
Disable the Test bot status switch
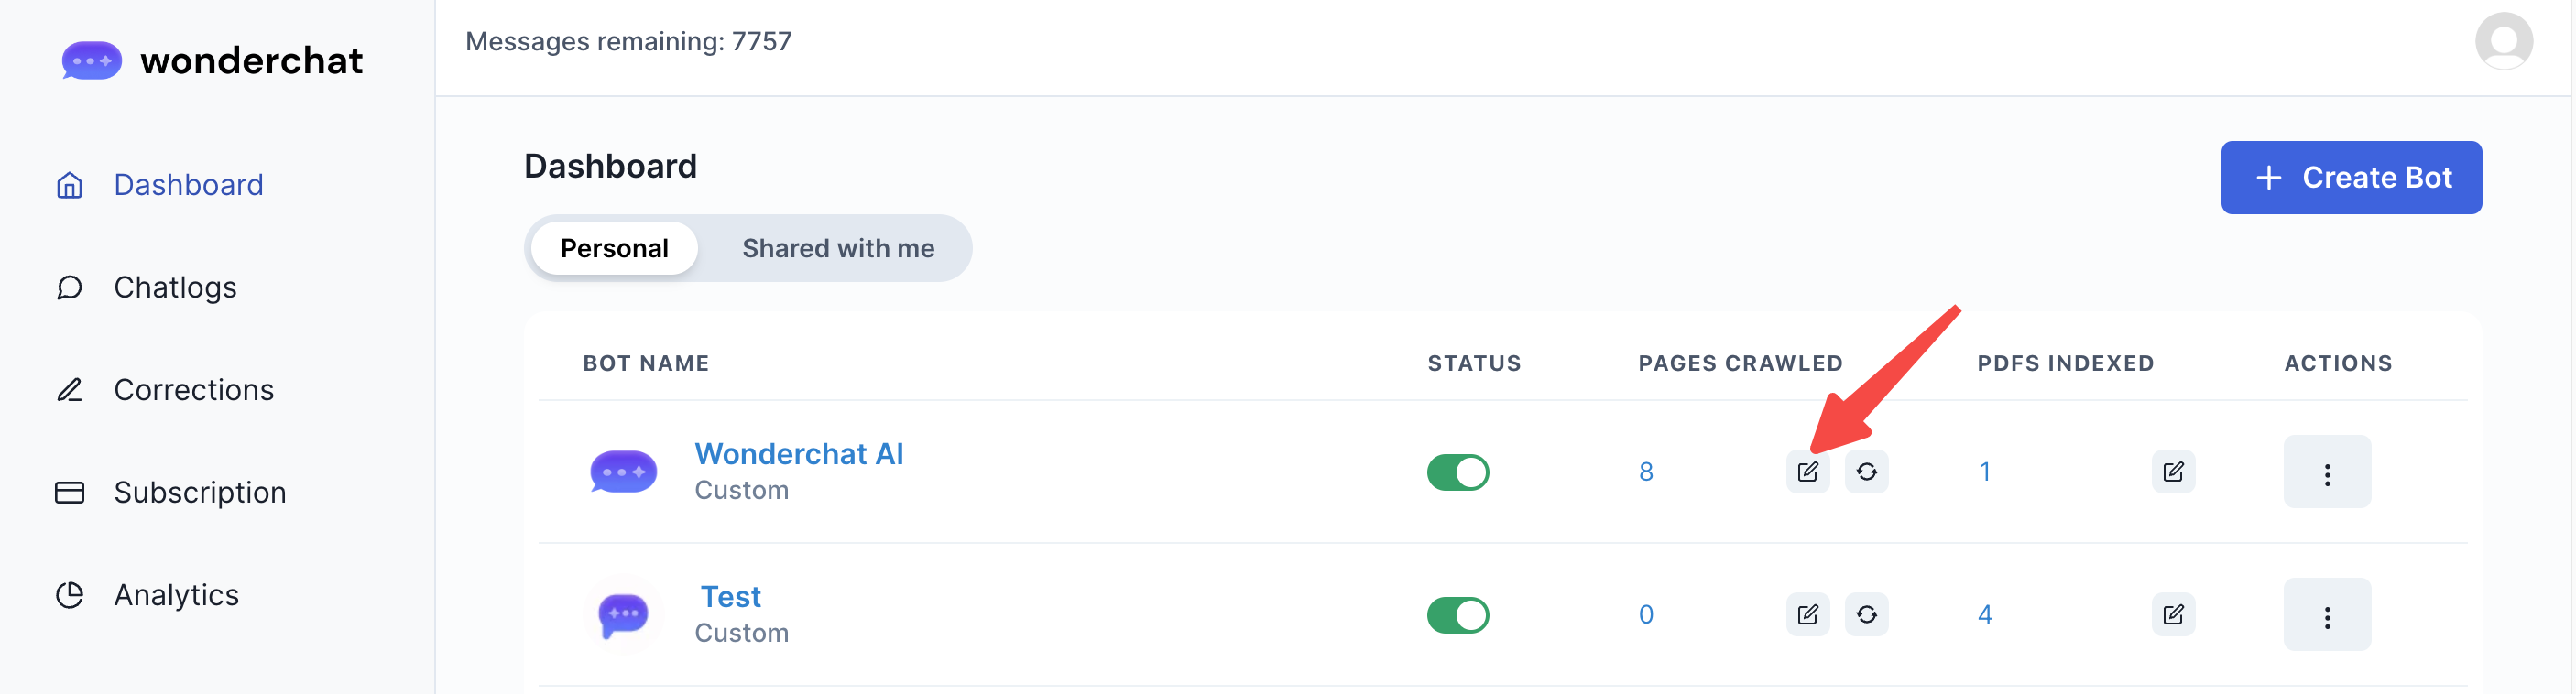(x=1457, y=615)
